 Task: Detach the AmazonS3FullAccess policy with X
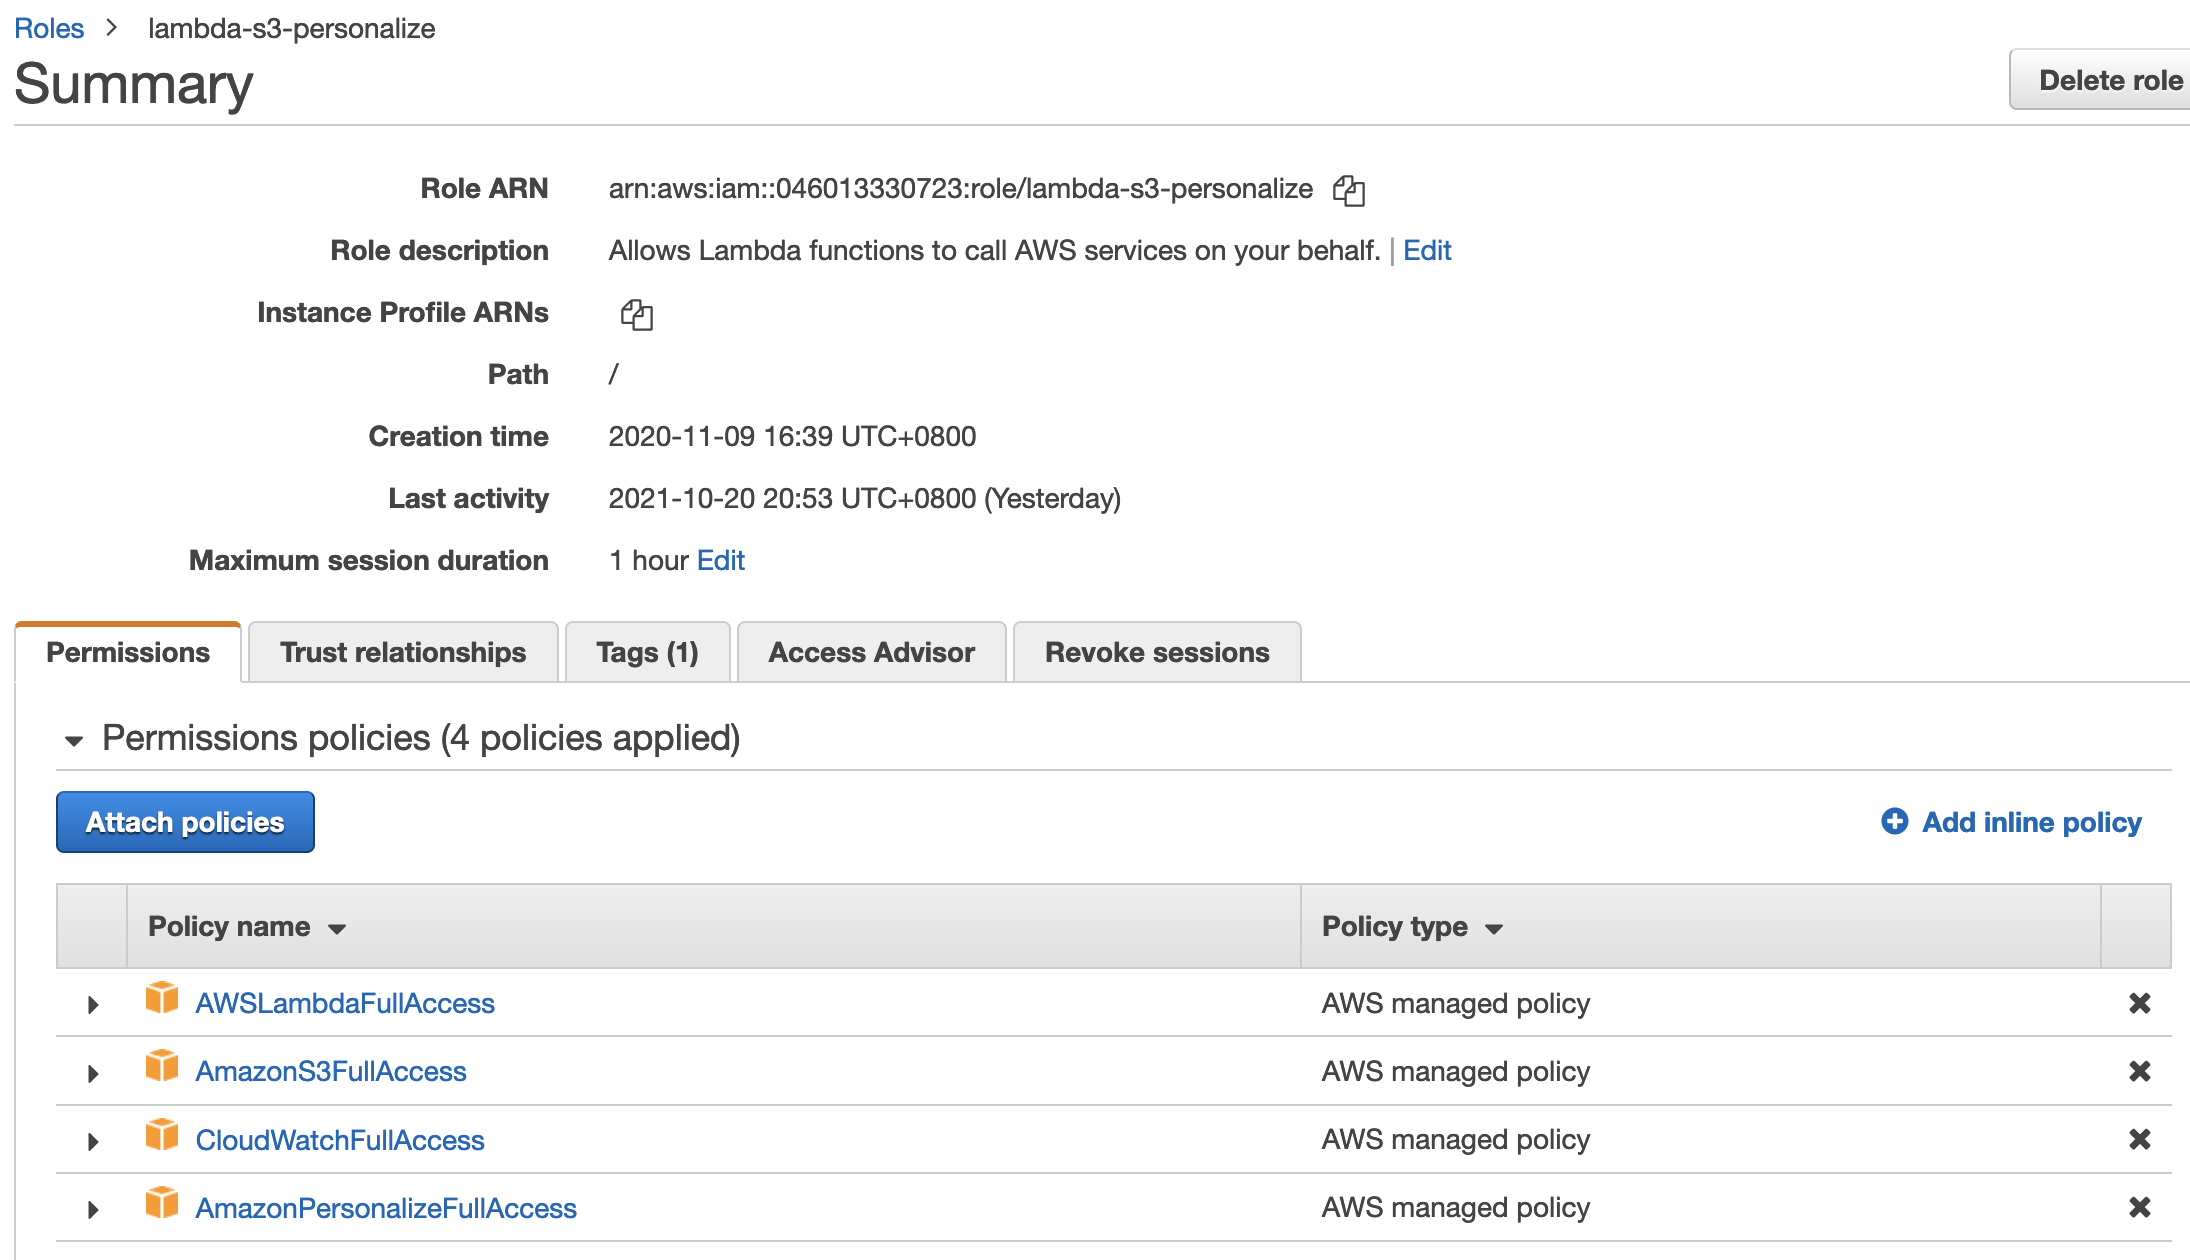tap(2139, 1071)
